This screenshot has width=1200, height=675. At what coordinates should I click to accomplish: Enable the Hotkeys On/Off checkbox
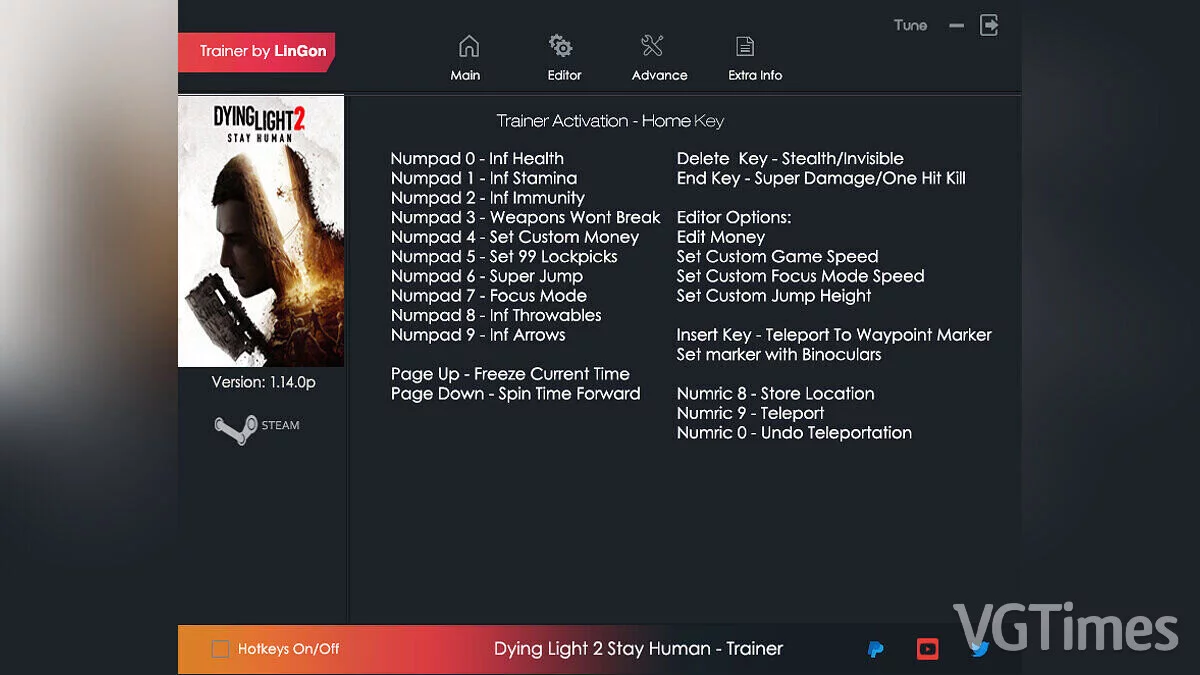pos(219,648)
